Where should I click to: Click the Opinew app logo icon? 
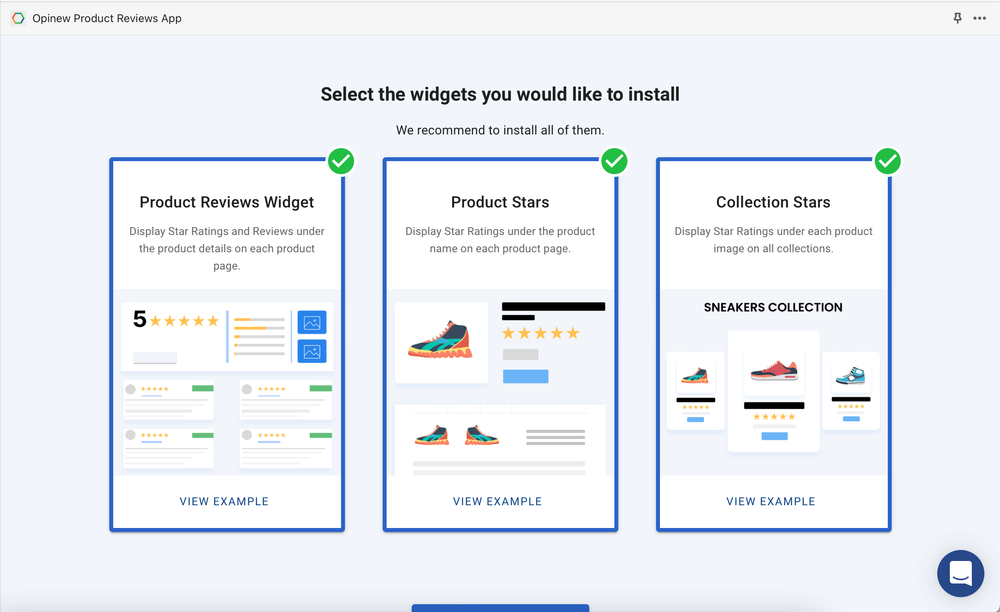(x=17, y=18)
